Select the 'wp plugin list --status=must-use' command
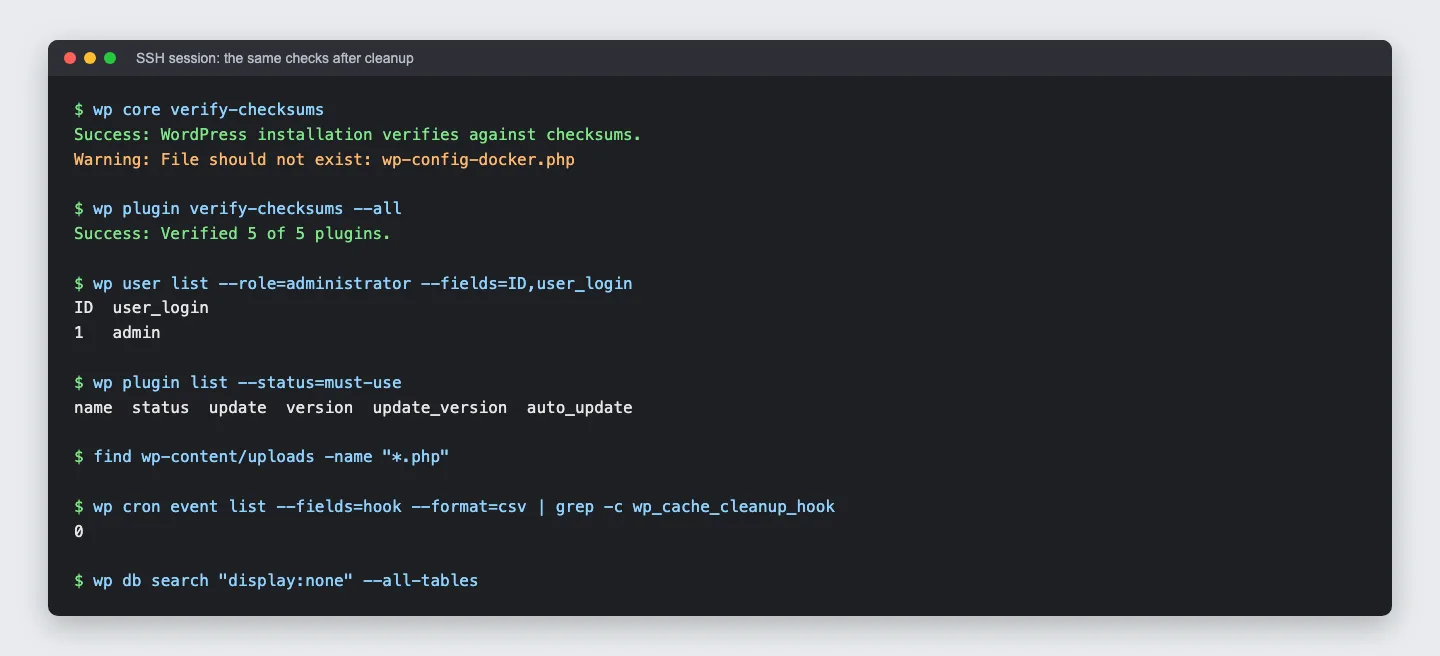 [238, 382]
